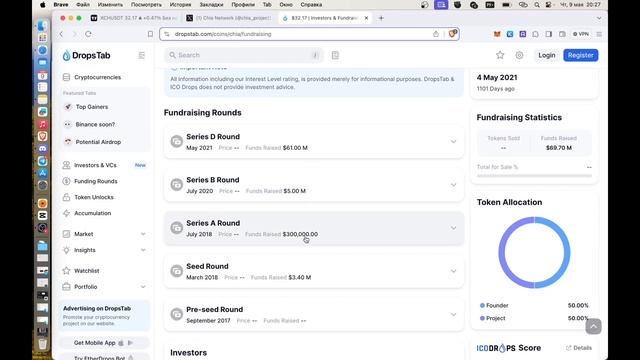This screenshot has width=640, height=360.
Task: Toggle Brave sidebar panel icon
Action: 549,34
